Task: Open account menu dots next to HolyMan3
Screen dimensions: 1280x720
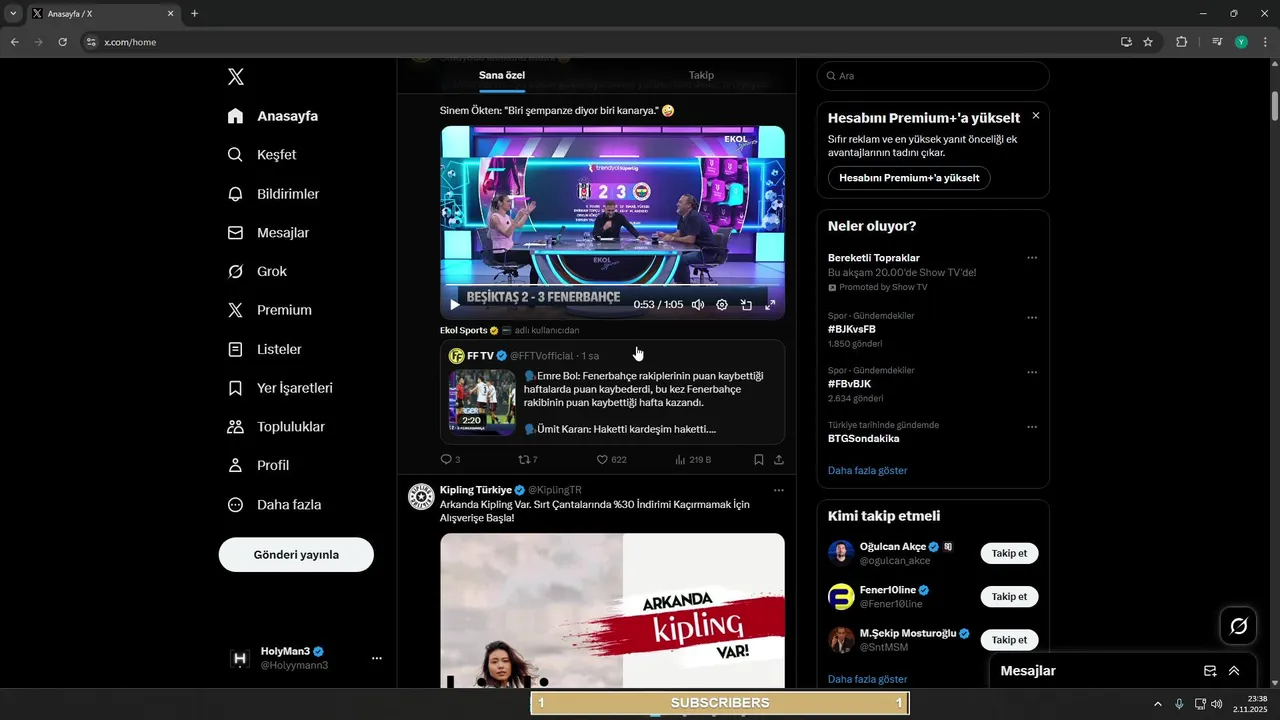Action: click(377, 658)
